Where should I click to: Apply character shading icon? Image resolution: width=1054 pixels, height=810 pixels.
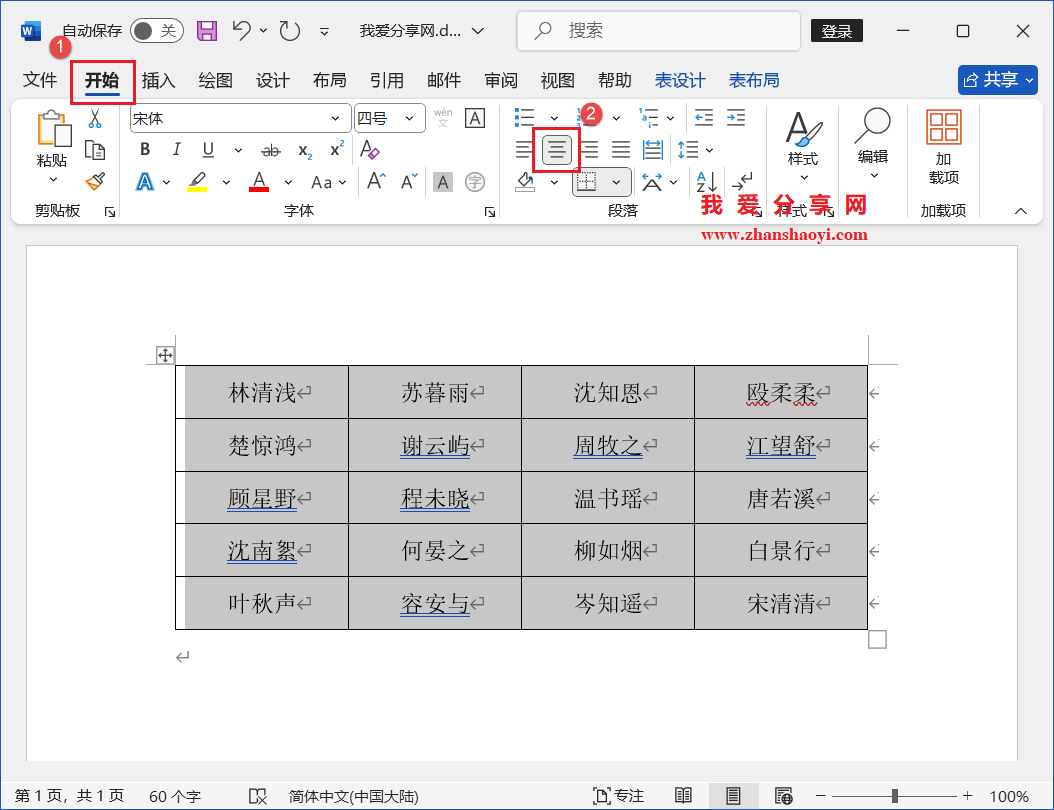pos(442,182)
